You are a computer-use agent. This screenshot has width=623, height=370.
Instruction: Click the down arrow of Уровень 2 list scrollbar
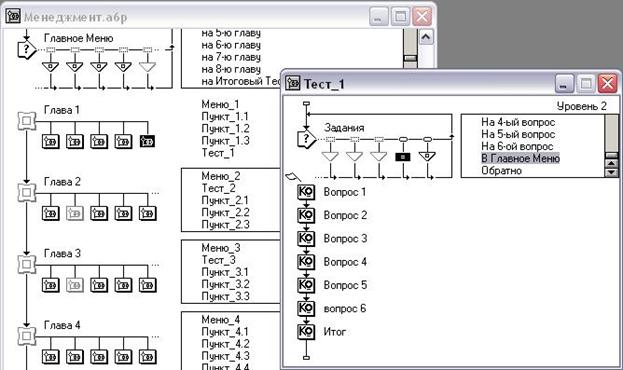(611, 172)
